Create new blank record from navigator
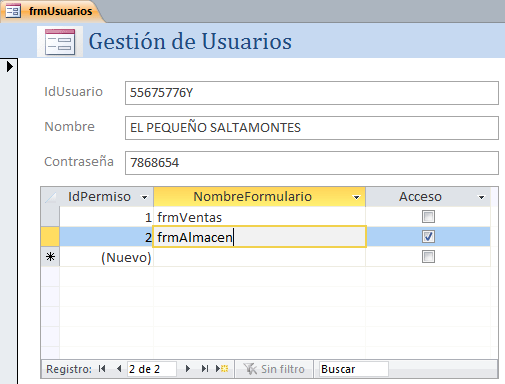505x384 pixels. [x=222, y=369]
